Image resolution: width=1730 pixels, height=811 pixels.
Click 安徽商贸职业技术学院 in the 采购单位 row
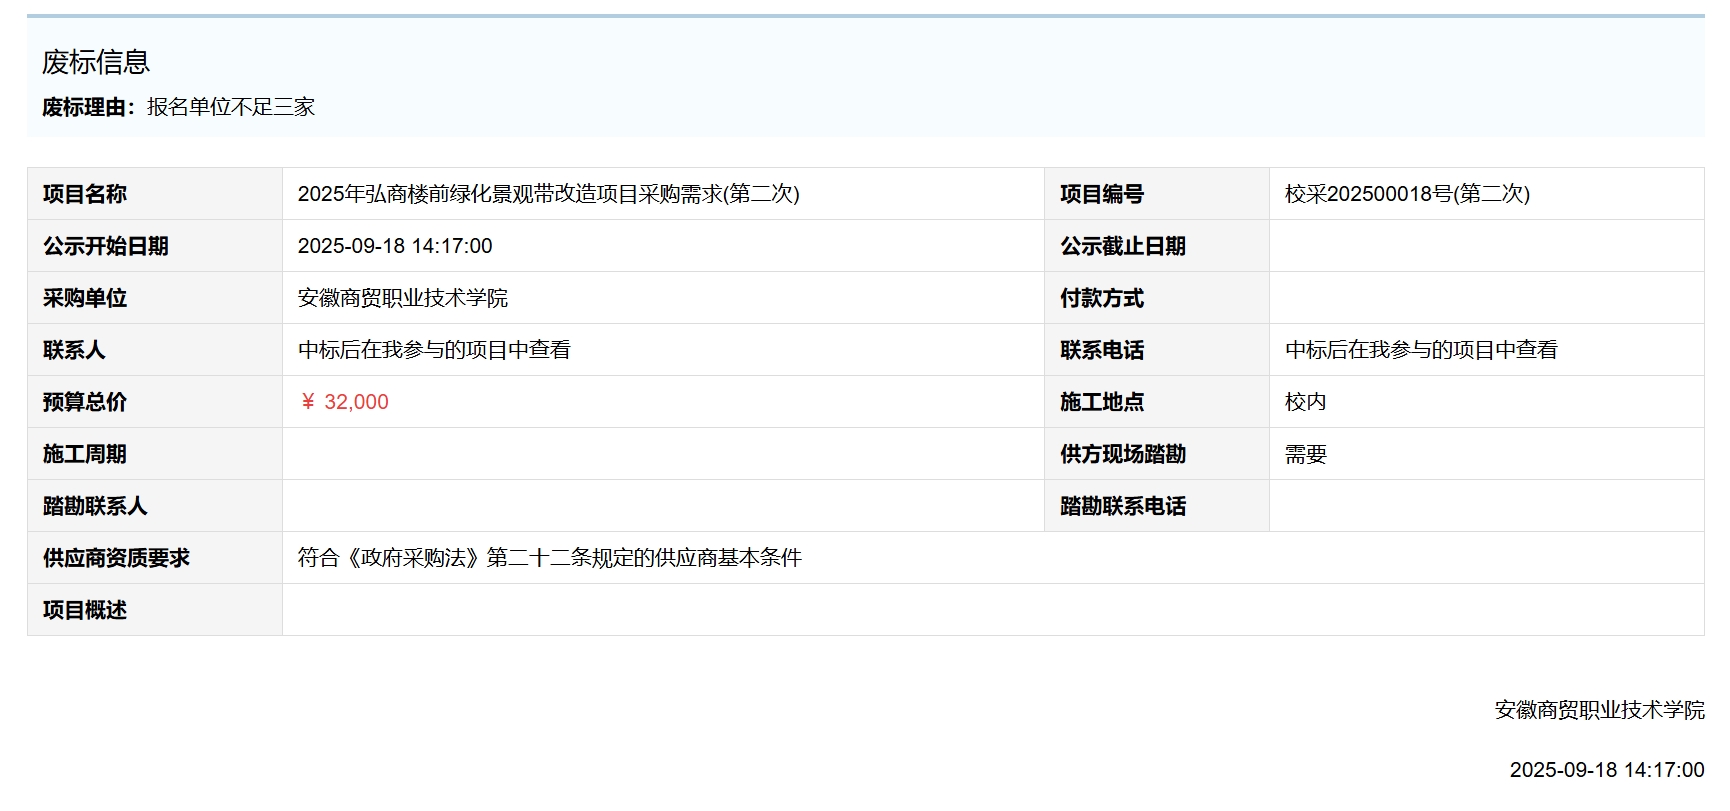click(403, 298)
